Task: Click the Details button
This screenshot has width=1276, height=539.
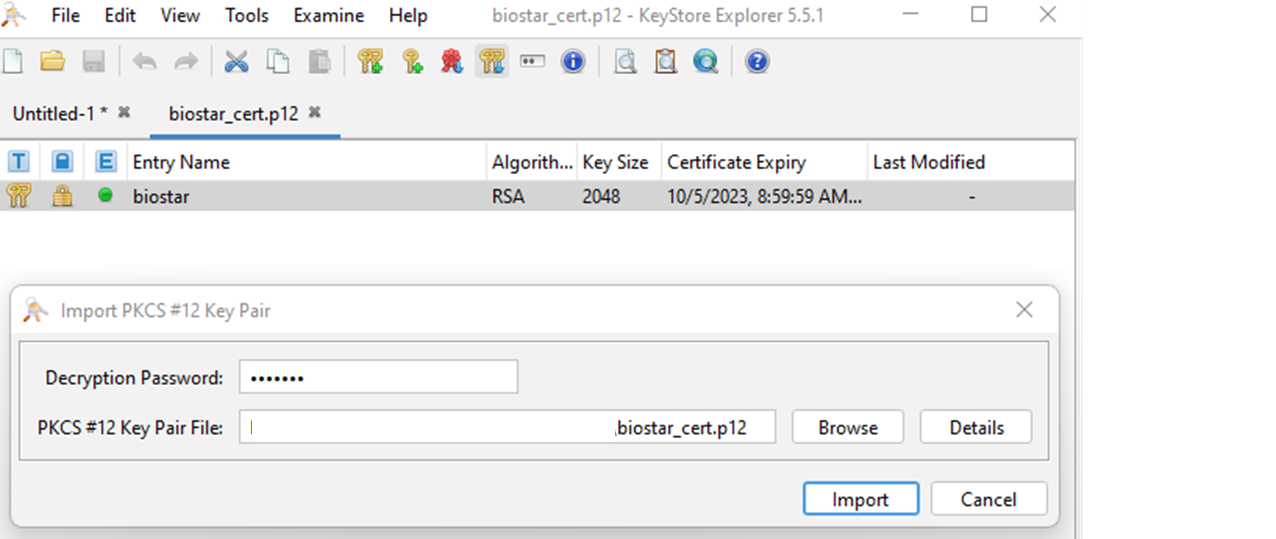Action: [977, 427]
